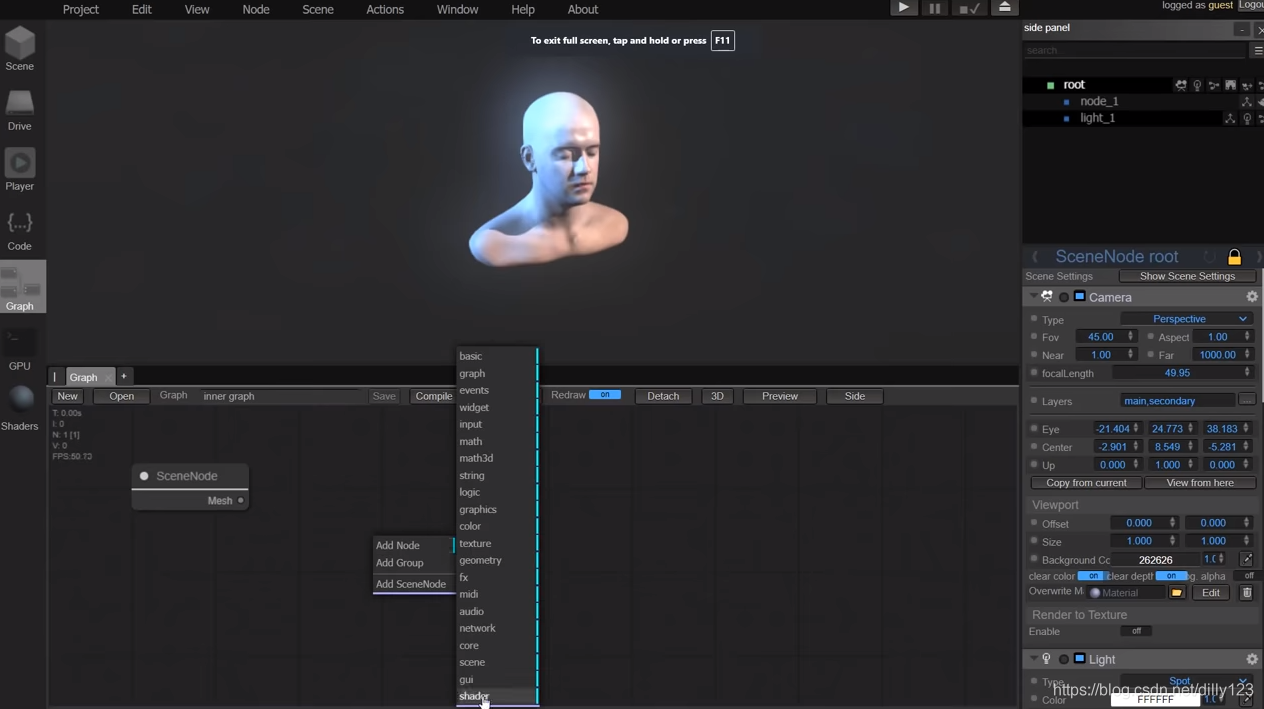Toggle clear color off

click(x=1091, y=575)
